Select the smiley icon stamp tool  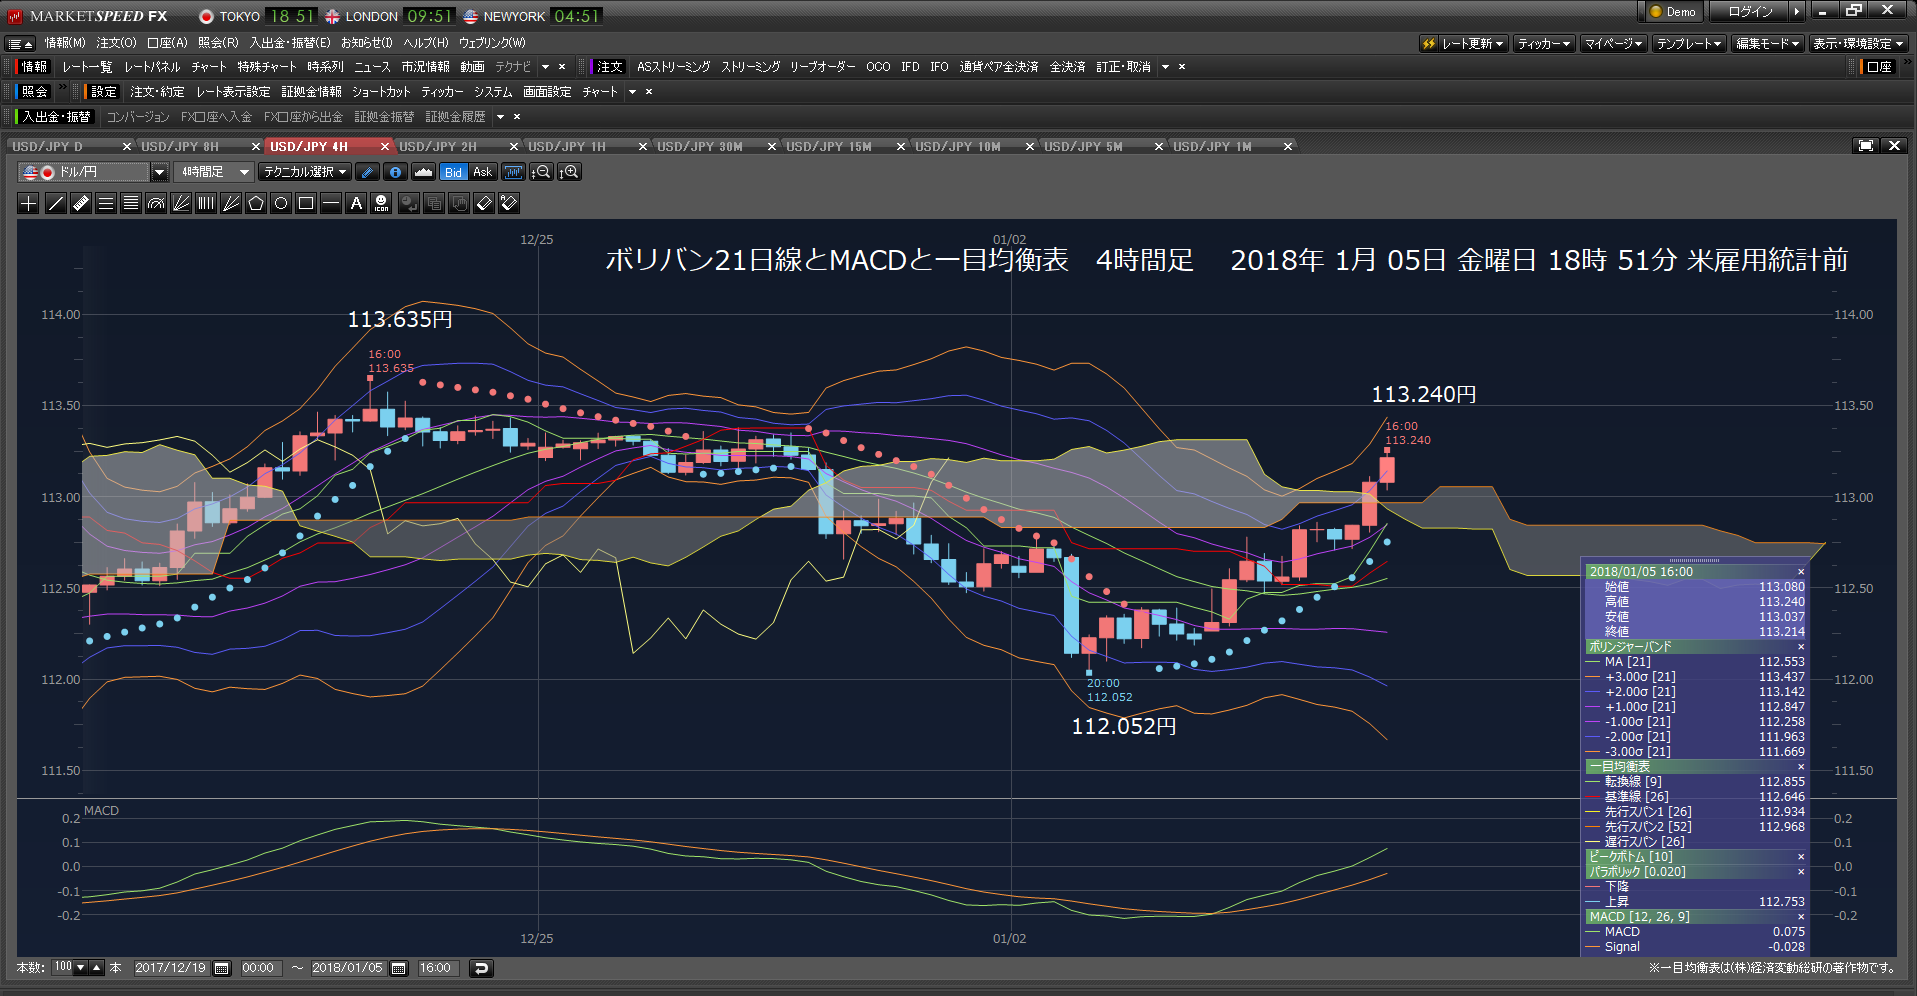coord(381,203)
